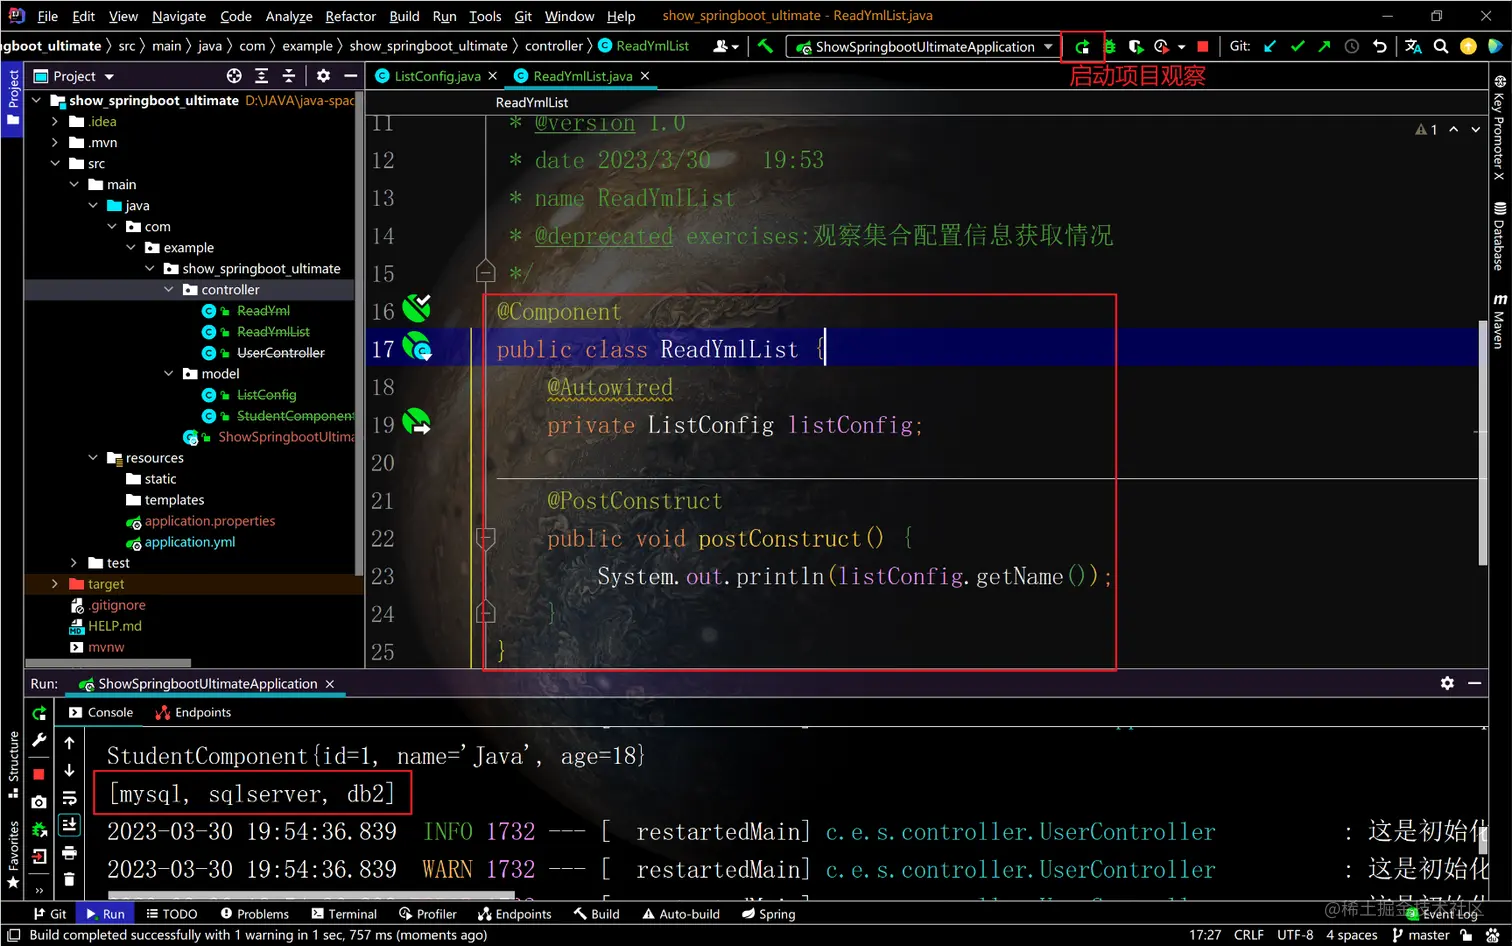This screenshot has height=946, width=1512.
Task: Collapse the src folder
Action: pyautogui.click(x=55, y=163)
